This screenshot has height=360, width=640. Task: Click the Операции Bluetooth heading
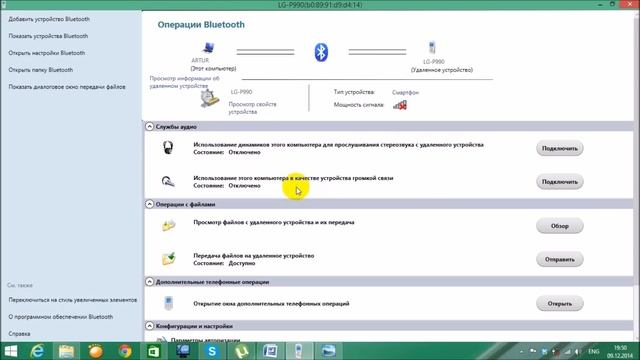(x=201, y=25)
